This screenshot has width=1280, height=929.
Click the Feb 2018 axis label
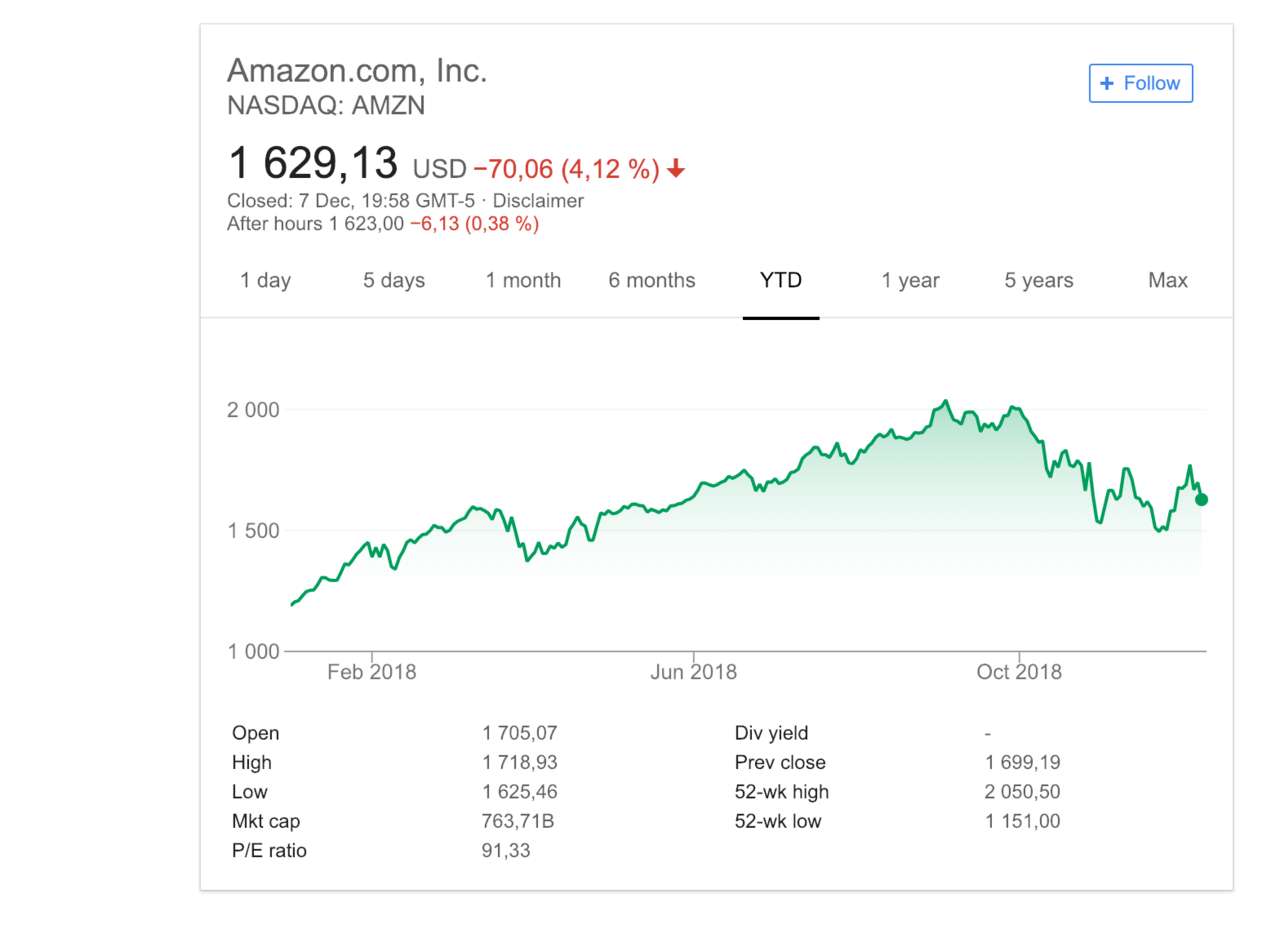(x=371, y=672)
